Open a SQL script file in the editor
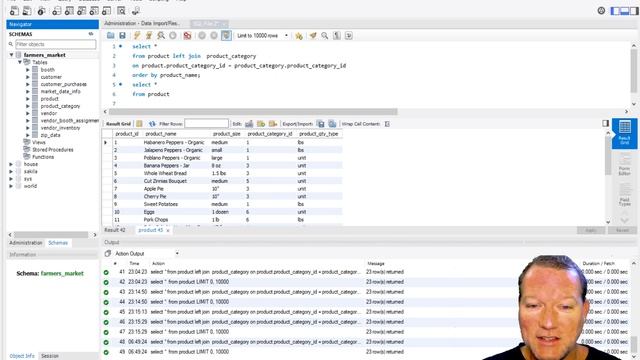This screenshot has height=360, width=640. [x=111, y=36]
